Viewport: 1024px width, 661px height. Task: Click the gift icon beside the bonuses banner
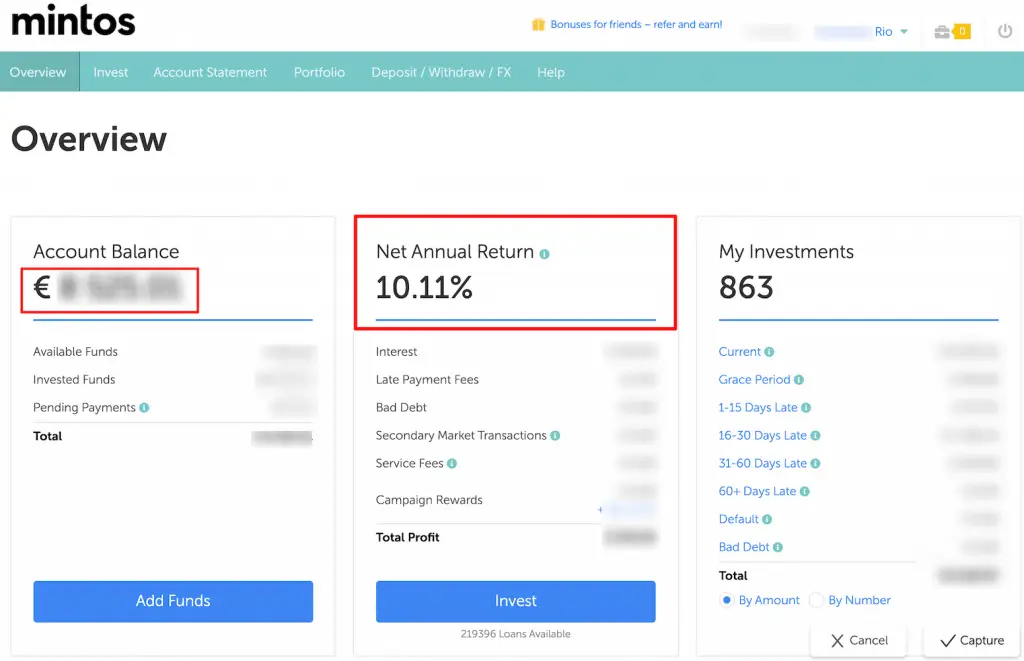pyautogui.click(x=541, y=23)
